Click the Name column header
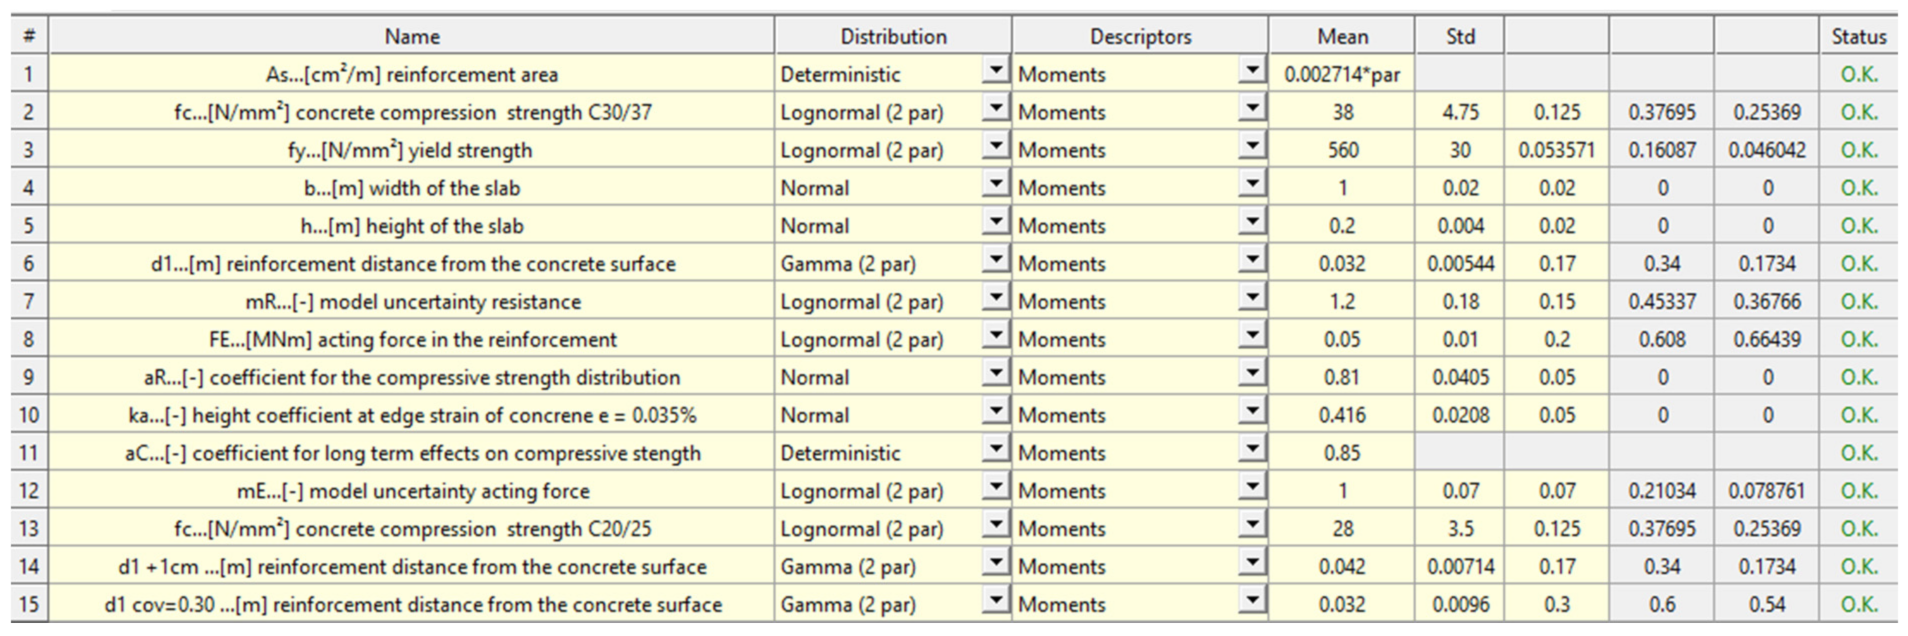The height and width of the screenshot is (636, 1908). (x=412, y=36)
